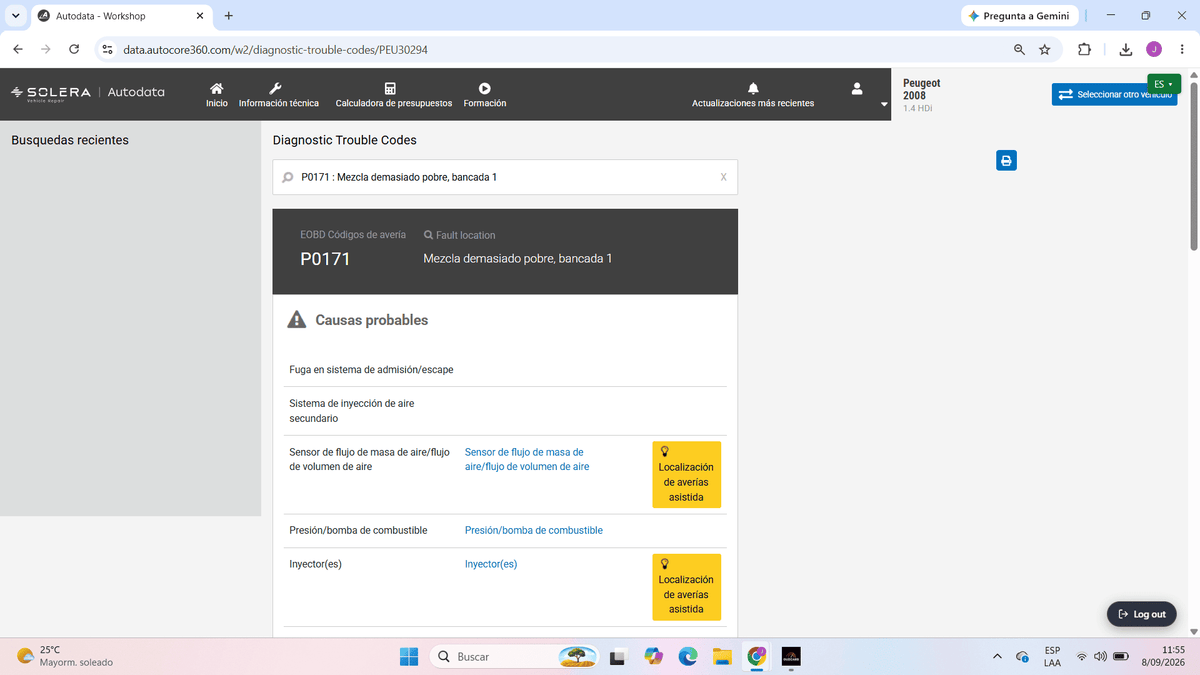Click the P0171 trouble code search field
Image resolution: width=1200 pixels, height=675 pixels.
click(x=505, y=177)
